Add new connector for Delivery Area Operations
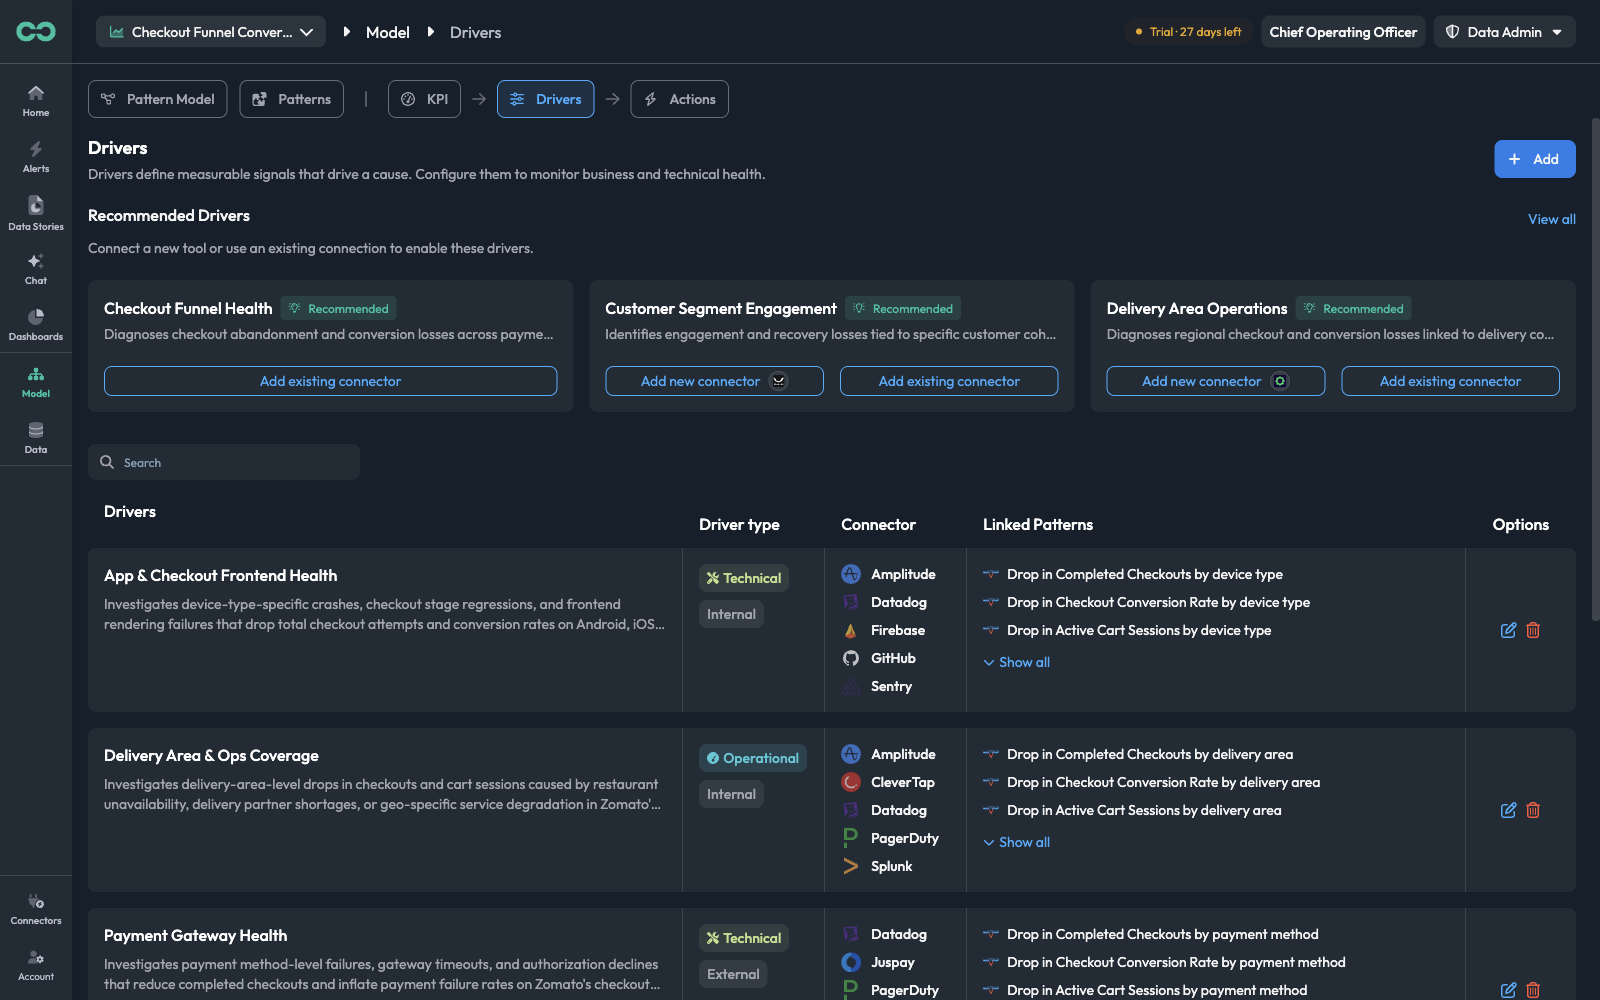 click(1216, 381)
